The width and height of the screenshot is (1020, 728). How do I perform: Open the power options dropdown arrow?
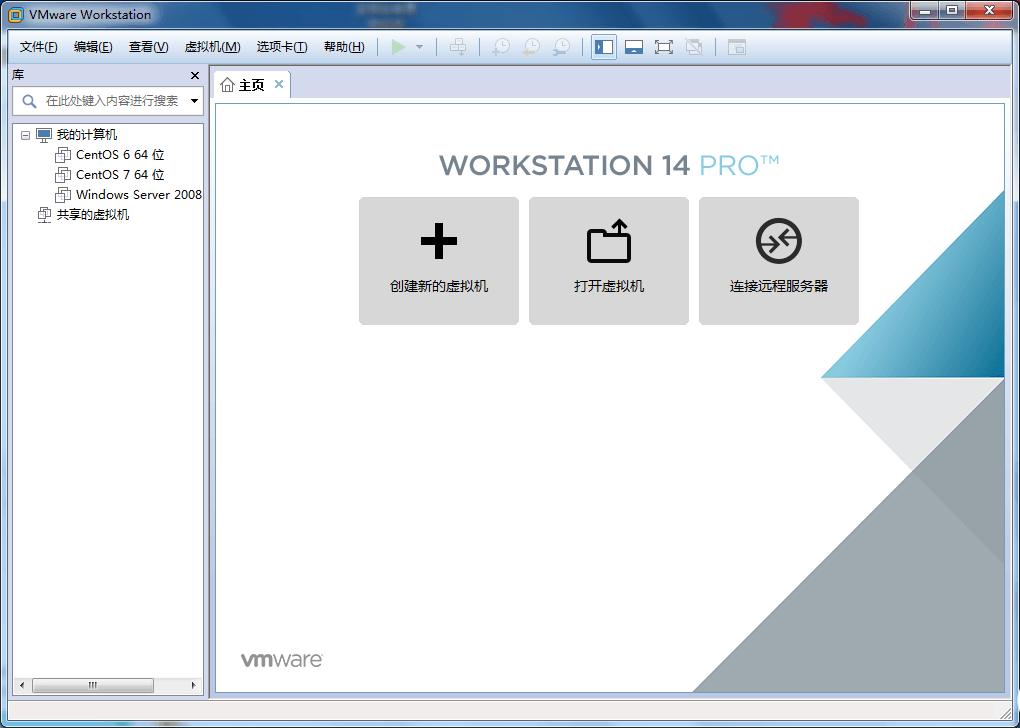click(420, 47)
